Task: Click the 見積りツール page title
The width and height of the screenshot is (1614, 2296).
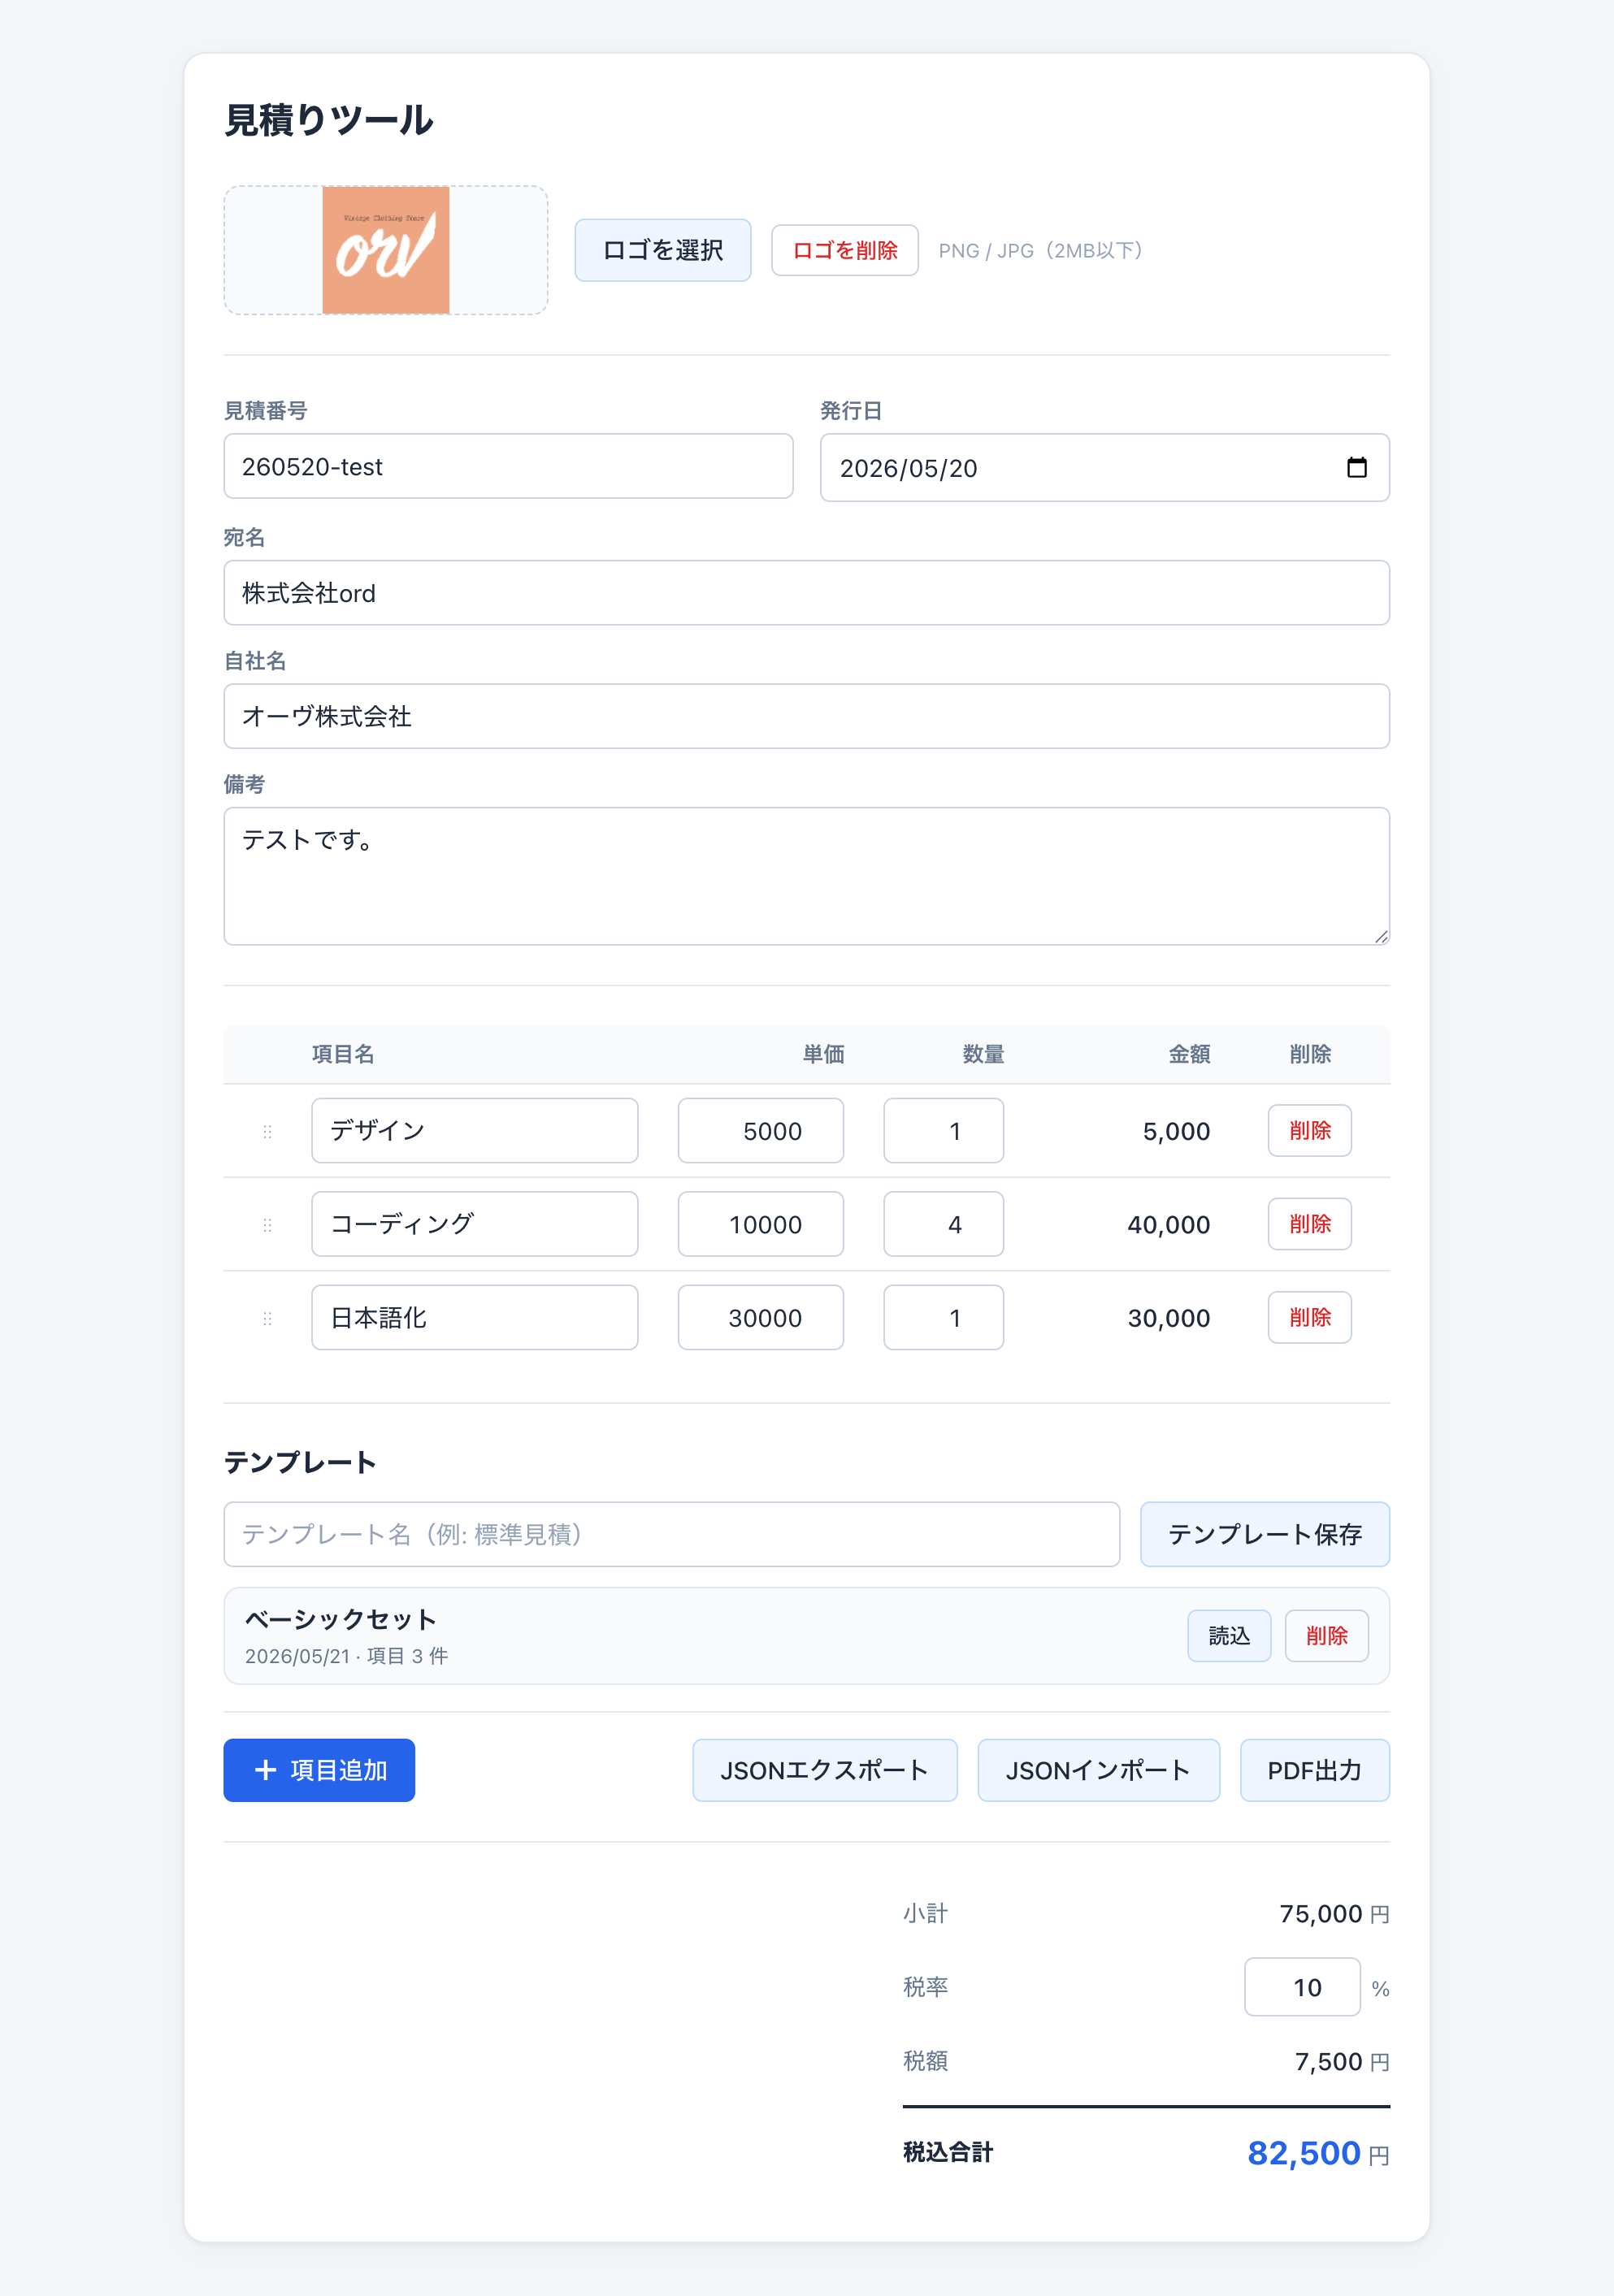Action: (329, 120)
